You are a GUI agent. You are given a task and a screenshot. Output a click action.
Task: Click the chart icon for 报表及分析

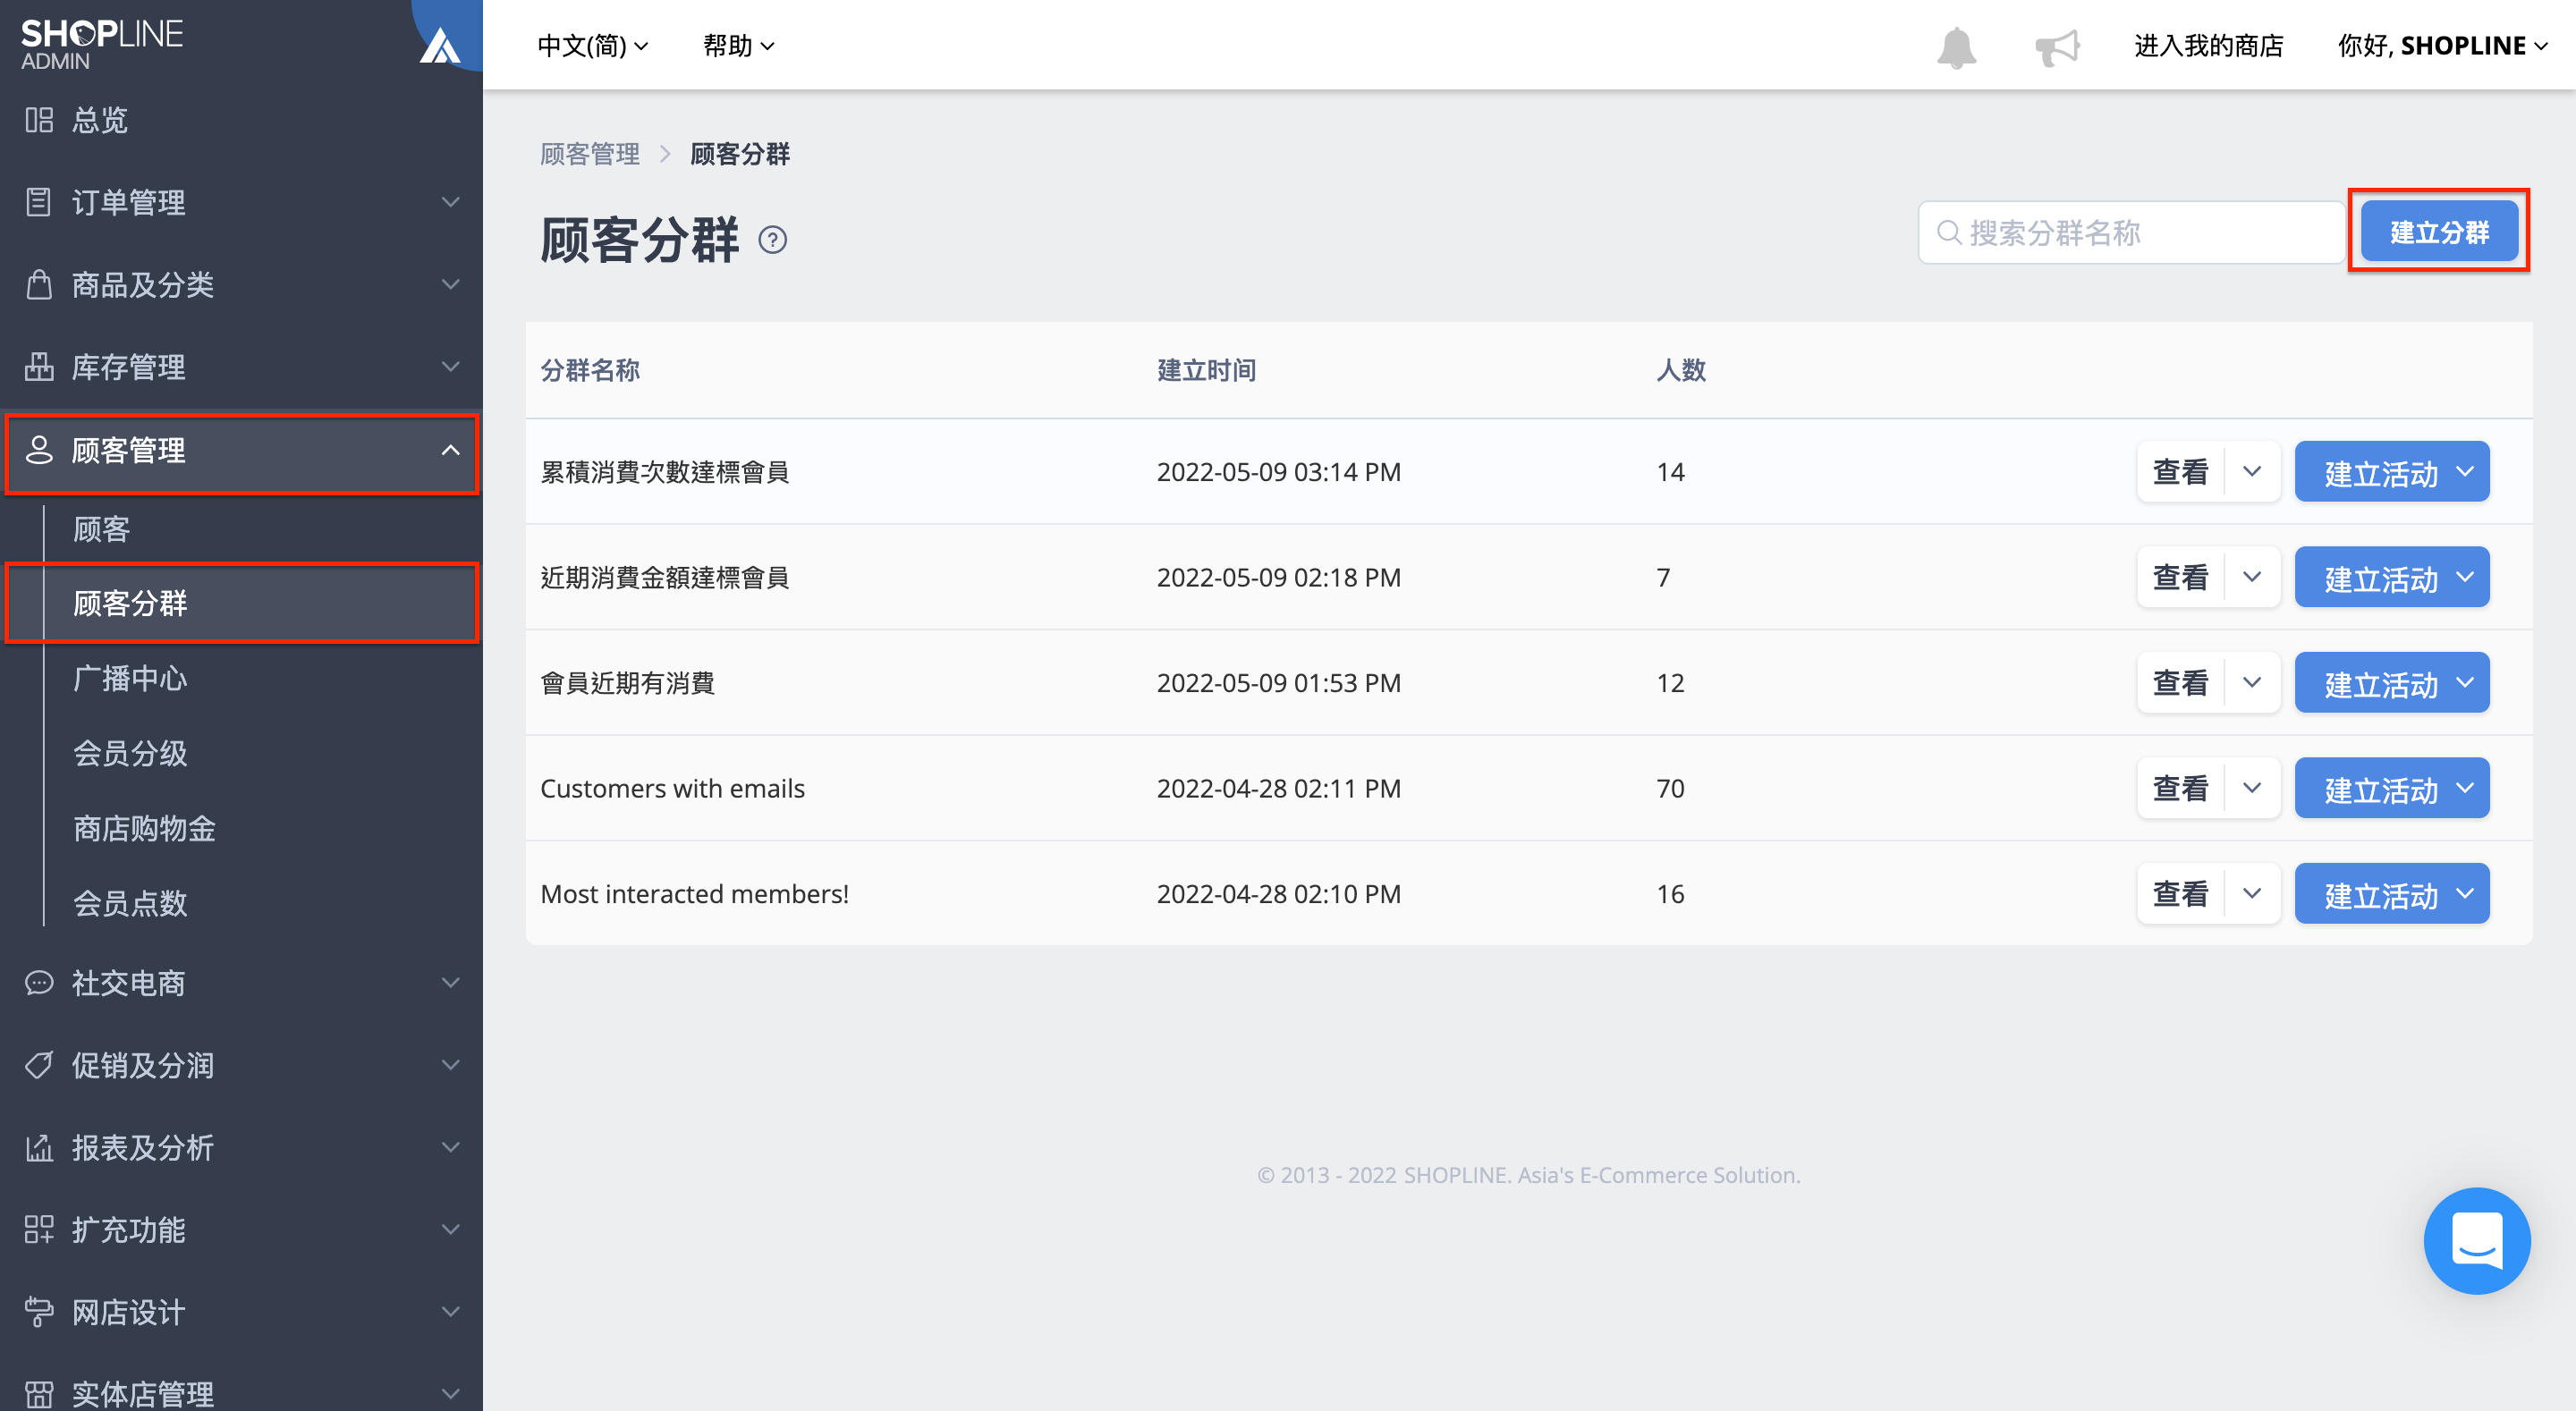coord(39,1147)
